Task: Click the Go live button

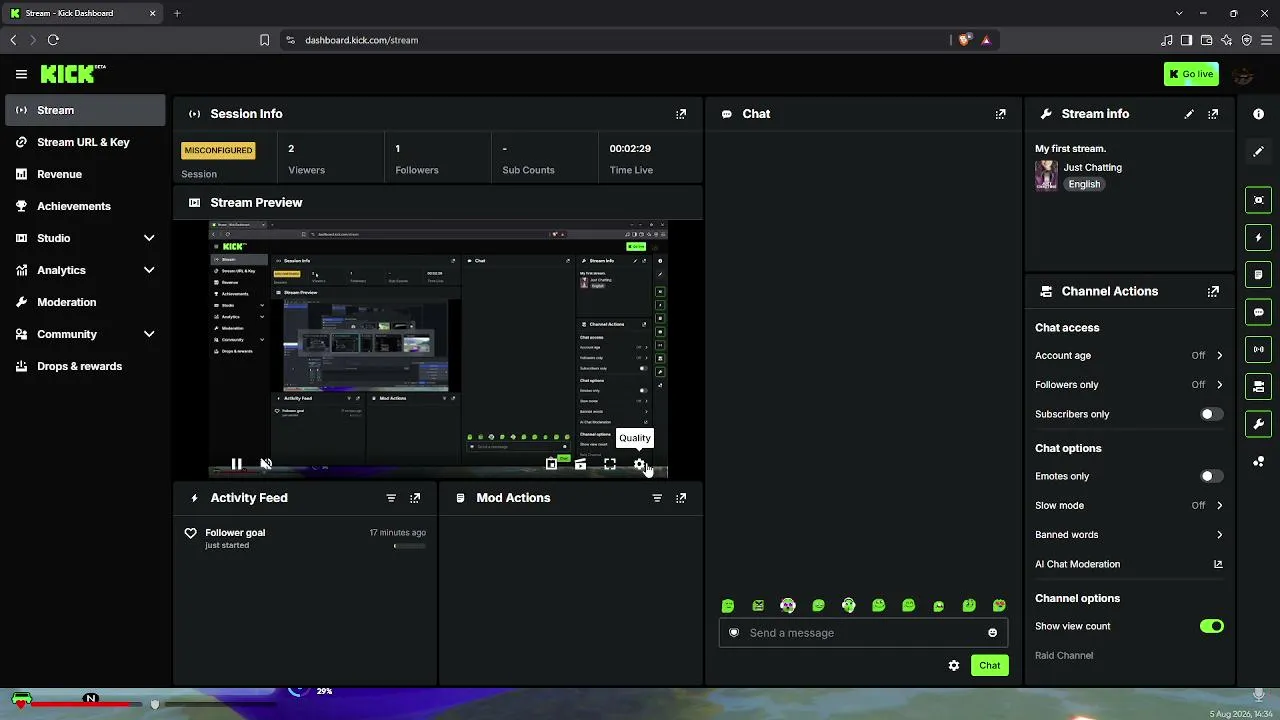Action: 1191,74
